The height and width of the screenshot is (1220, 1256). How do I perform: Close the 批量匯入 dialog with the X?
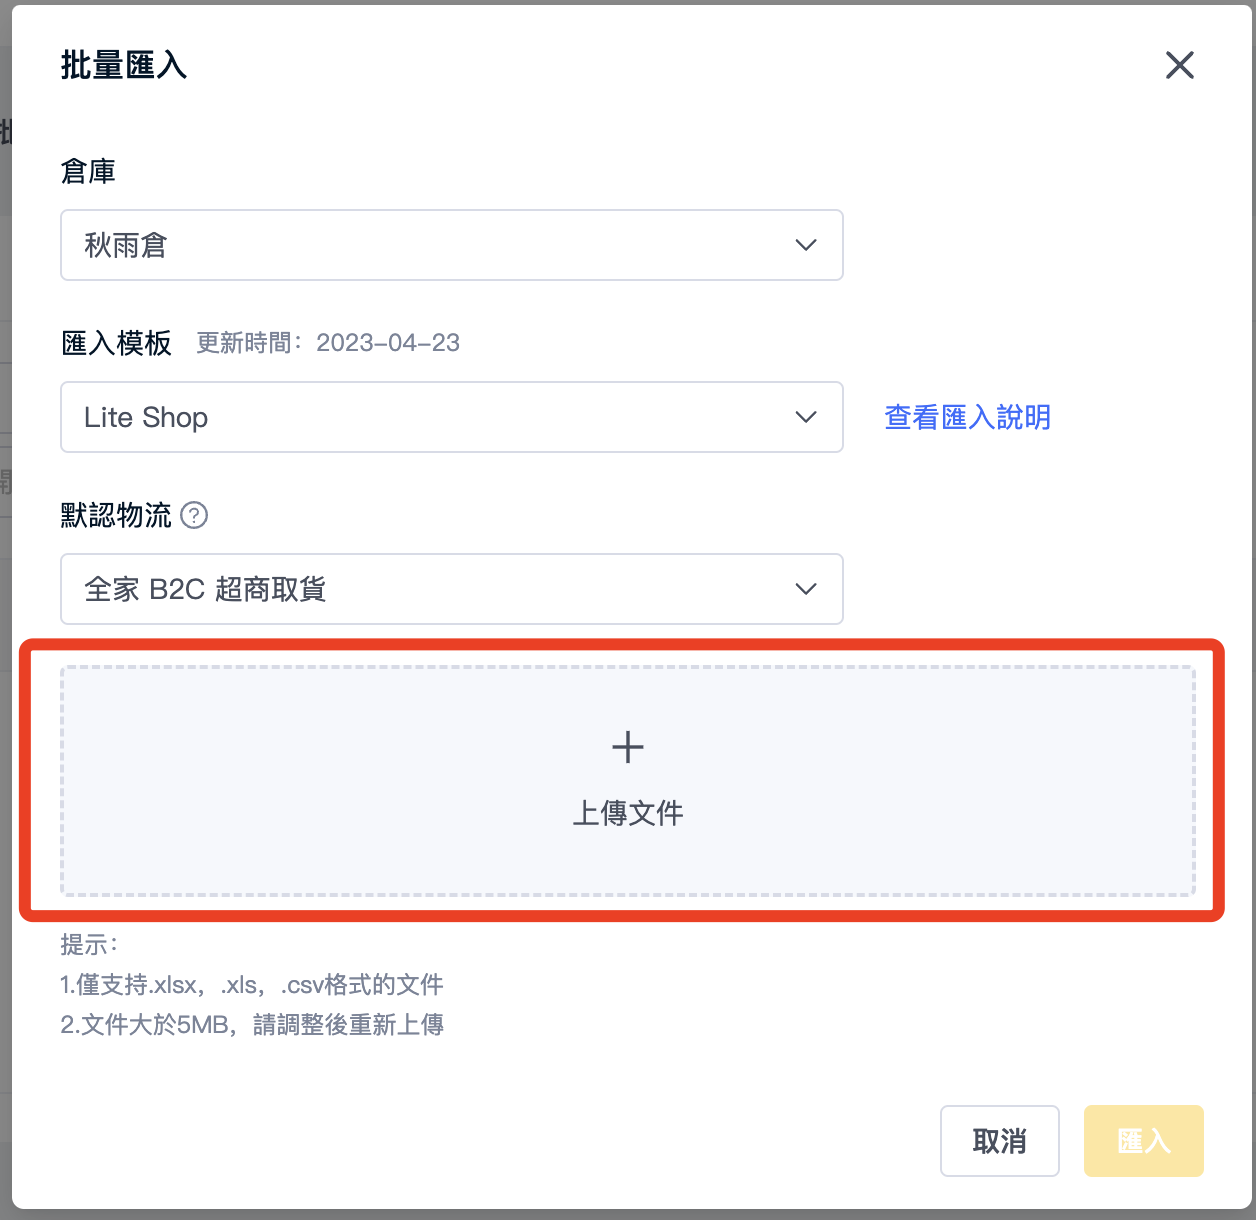pyautogui.click(x=1180, y=66)
